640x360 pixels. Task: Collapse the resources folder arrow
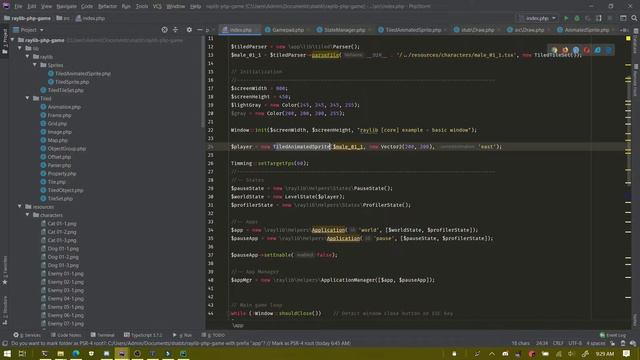point(20,207)
